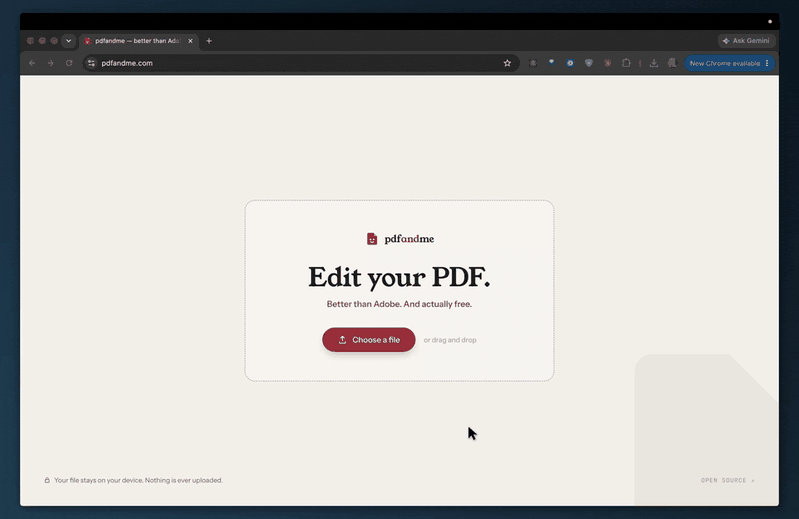Click the 'Your file stays on your device' notice
This screenshot has width=799, height=519.
[138, 480]
